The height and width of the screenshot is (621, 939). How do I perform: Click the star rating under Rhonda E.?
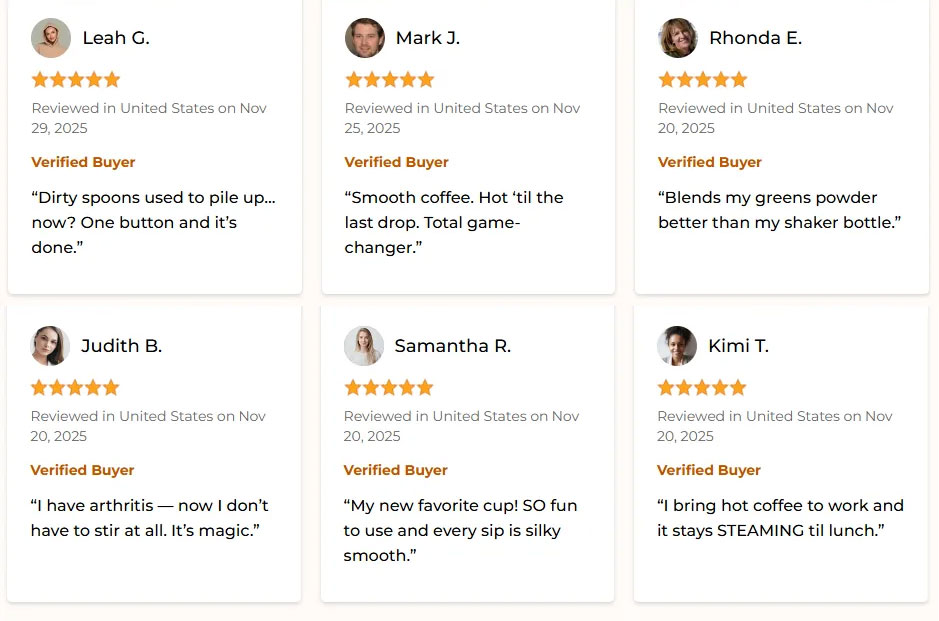coord(703,79)
